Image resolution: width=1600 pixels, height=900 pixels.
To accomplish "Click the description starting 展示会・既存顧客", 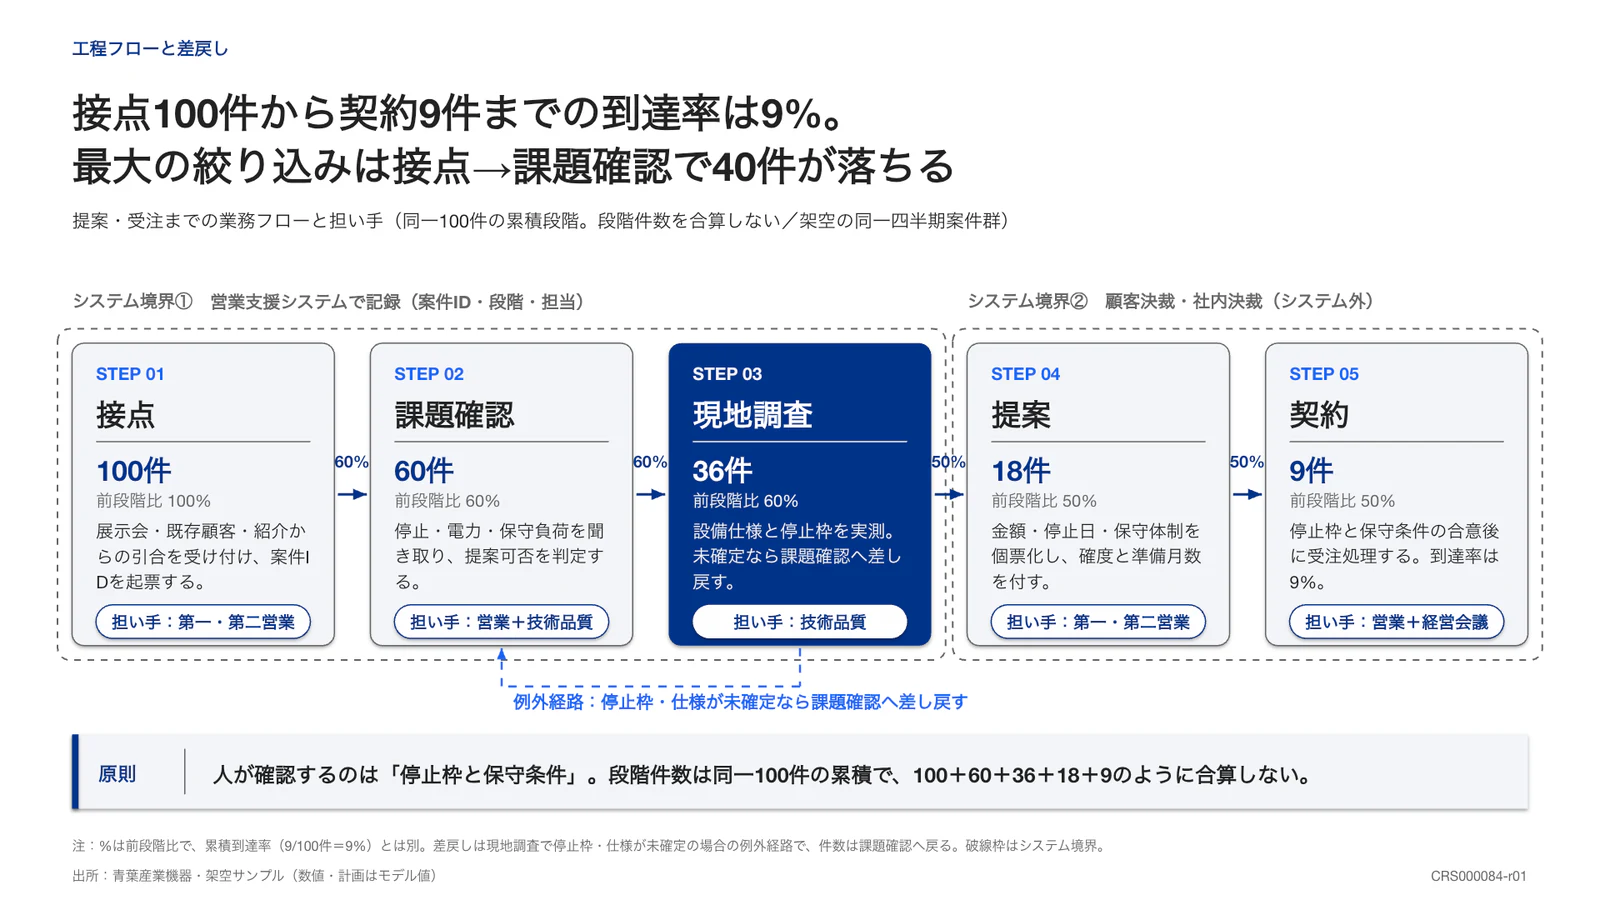I will [203, 556].
